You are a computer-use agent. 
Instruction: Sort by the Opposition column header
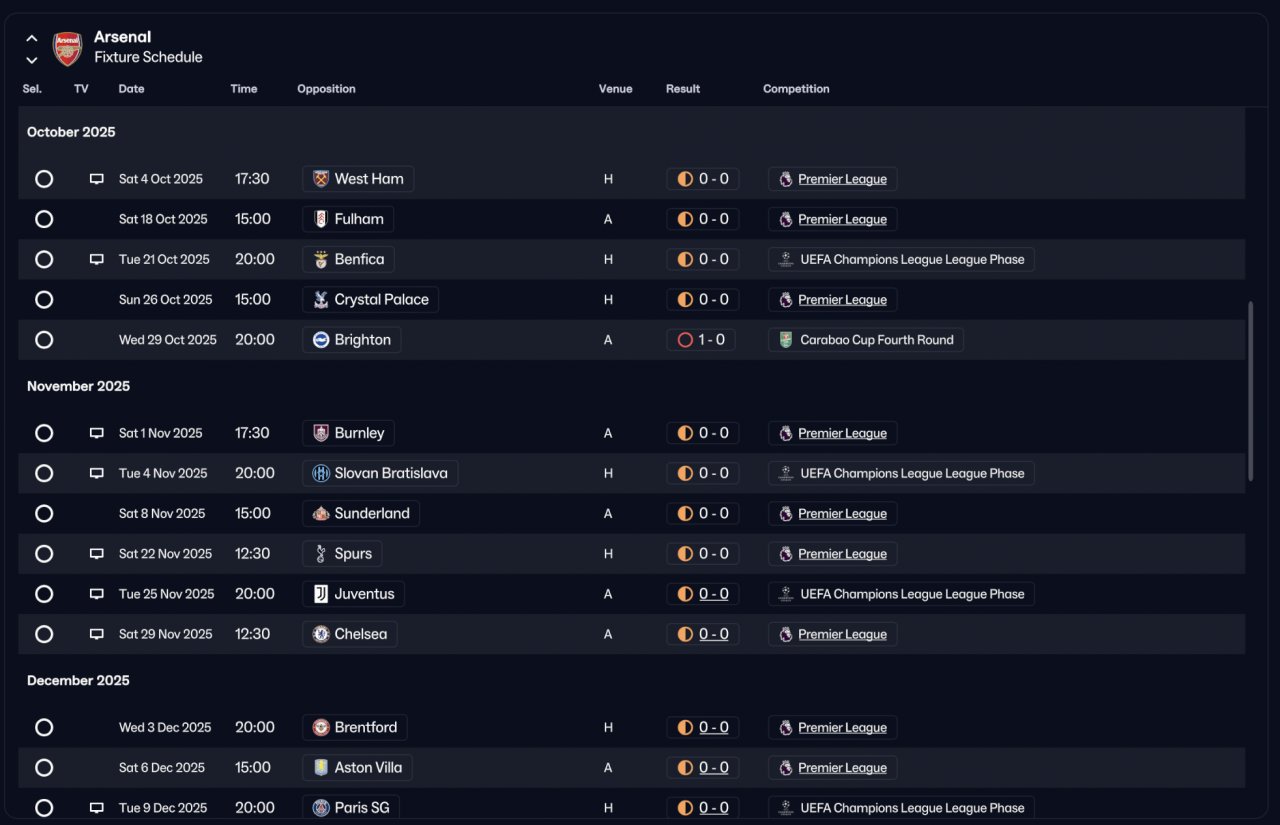pos(326,89)
